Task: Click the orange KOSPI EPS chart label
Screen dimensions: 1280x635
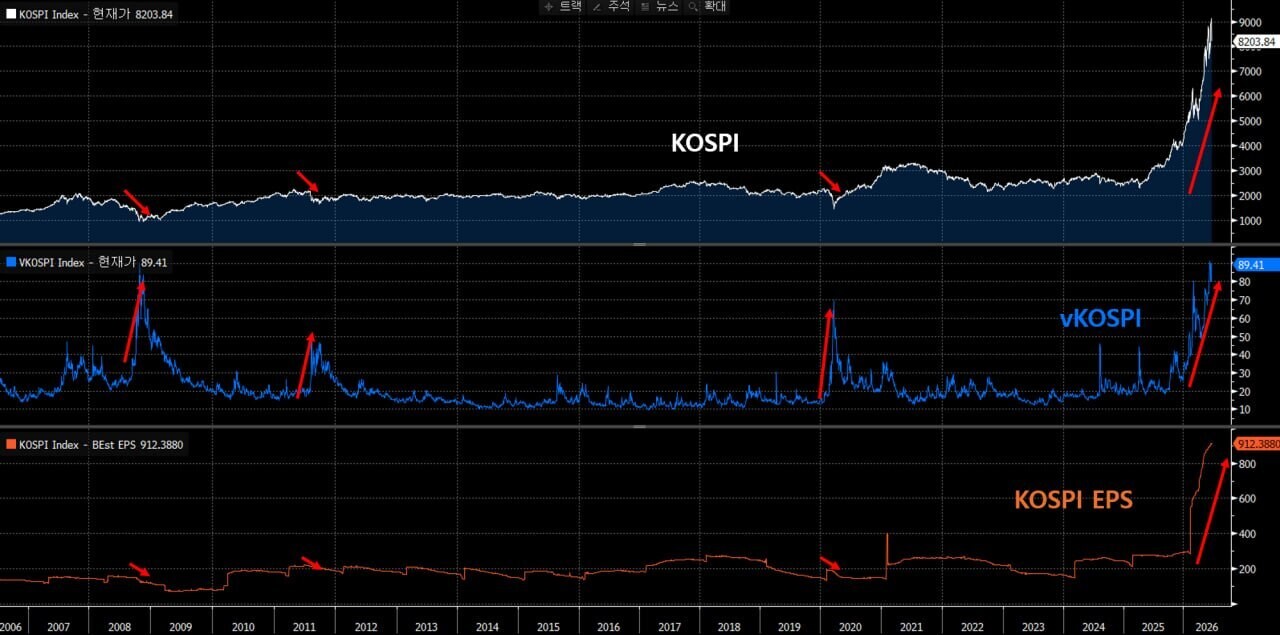Action: pyautogui.click(x=1073, y=499)
